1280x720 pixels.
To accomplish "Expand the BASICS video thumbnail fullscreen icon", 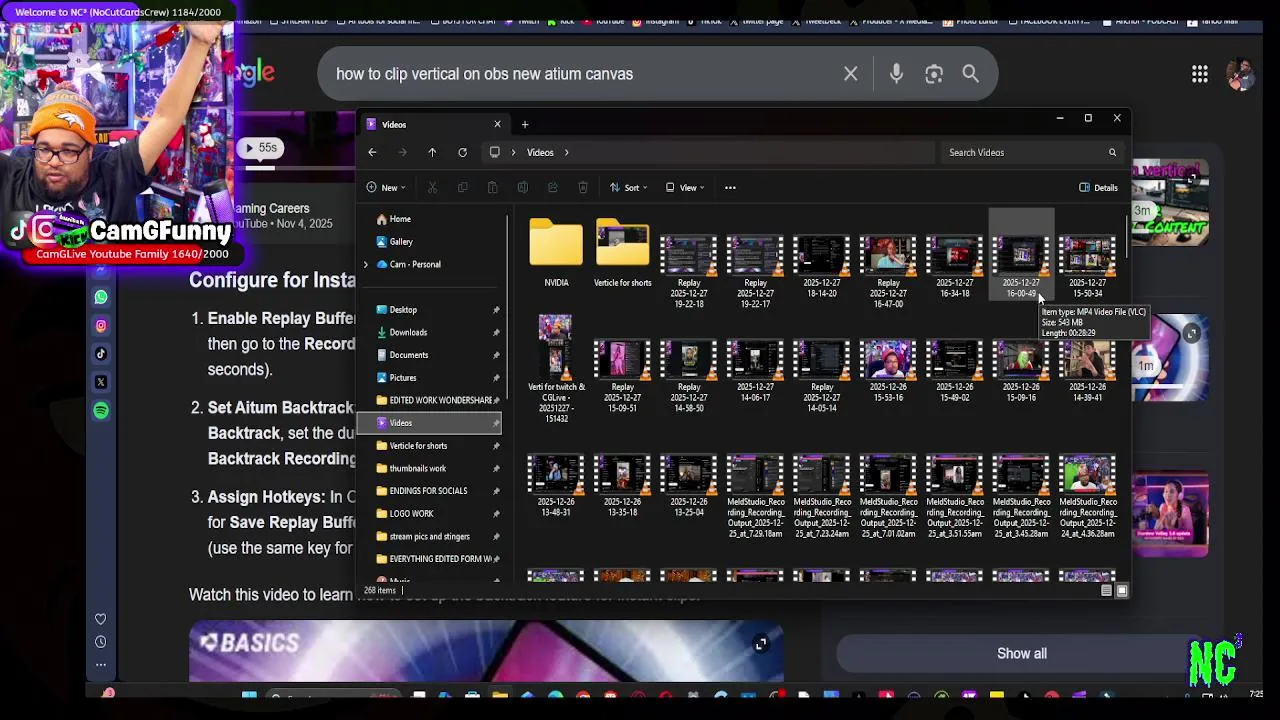I will 761,645.
